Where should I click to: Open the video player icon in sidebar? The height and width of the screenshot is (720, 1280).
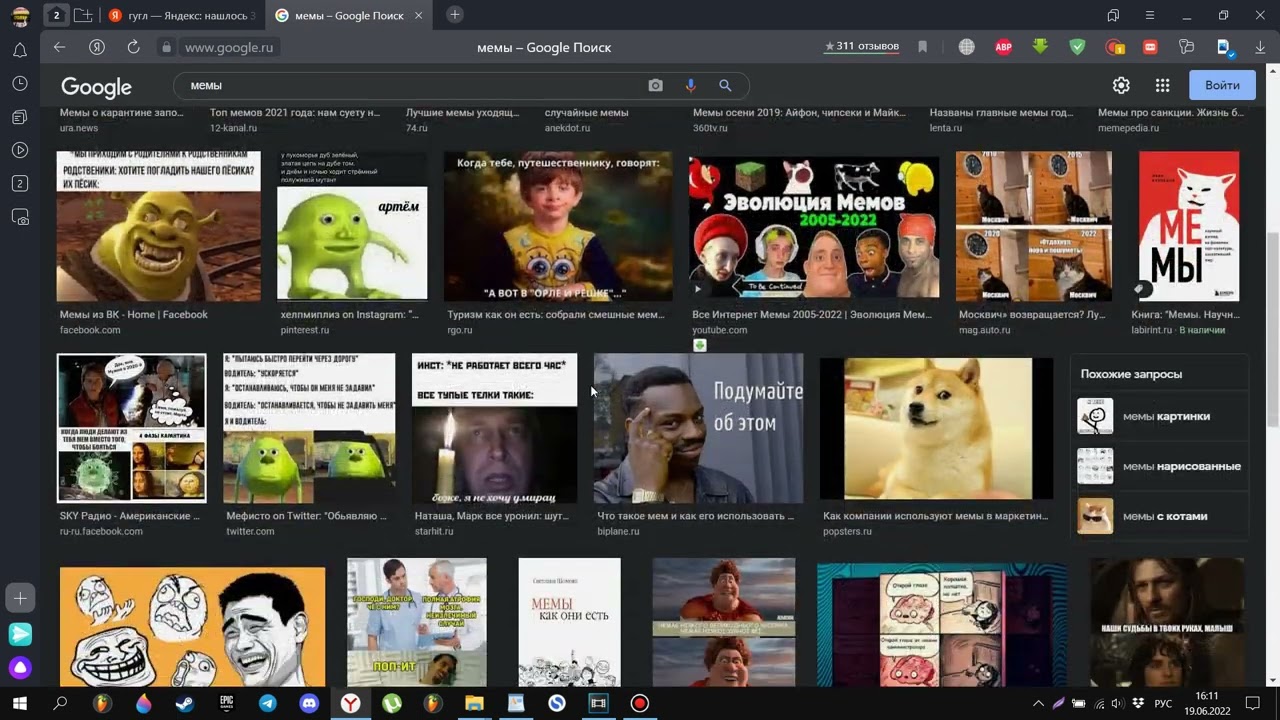[20, 150]
